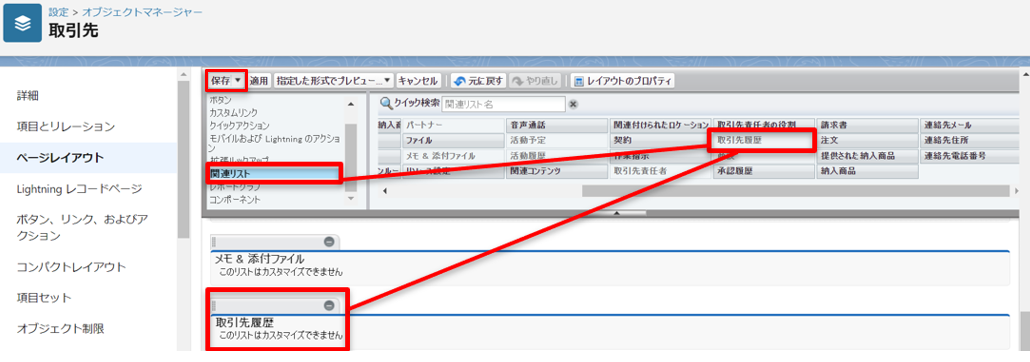
Task: Click the 契約 palette item
Action: pos(660,140)
